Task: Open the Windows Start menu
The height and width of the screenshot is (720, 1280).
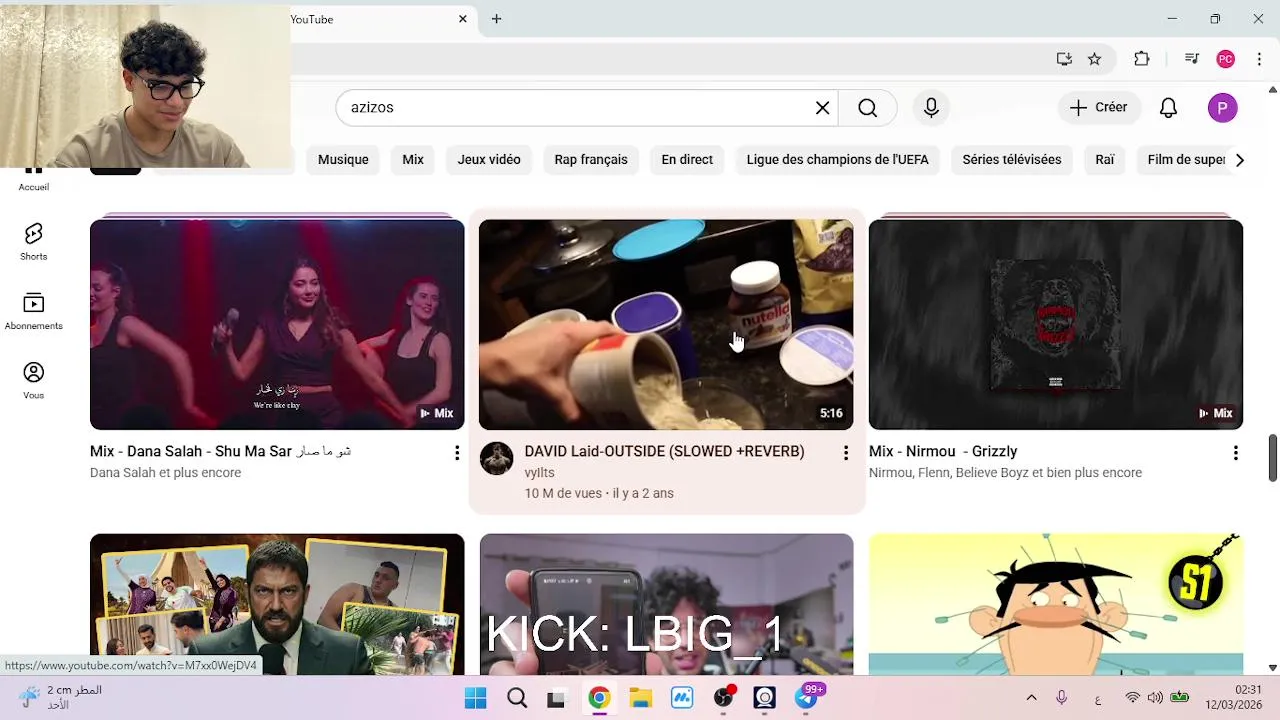Action: 475,698
